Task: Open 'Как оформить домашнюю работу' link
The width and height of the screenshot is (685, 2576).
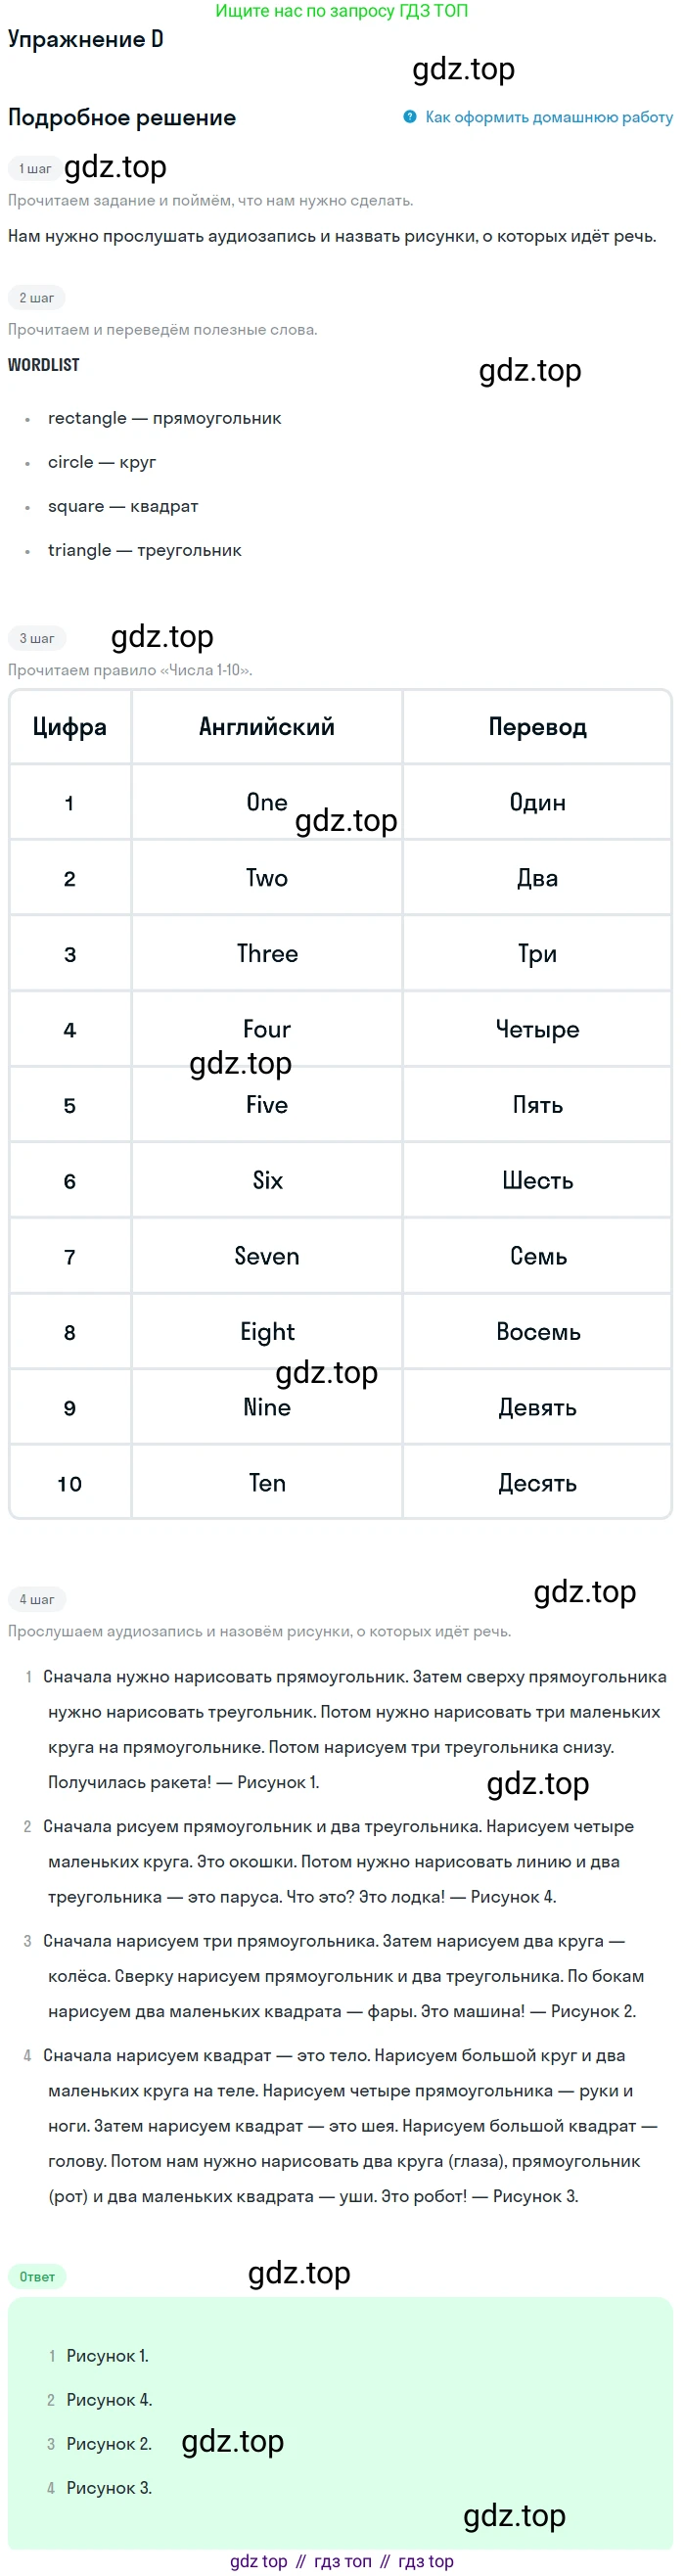Action: (549, 117)
